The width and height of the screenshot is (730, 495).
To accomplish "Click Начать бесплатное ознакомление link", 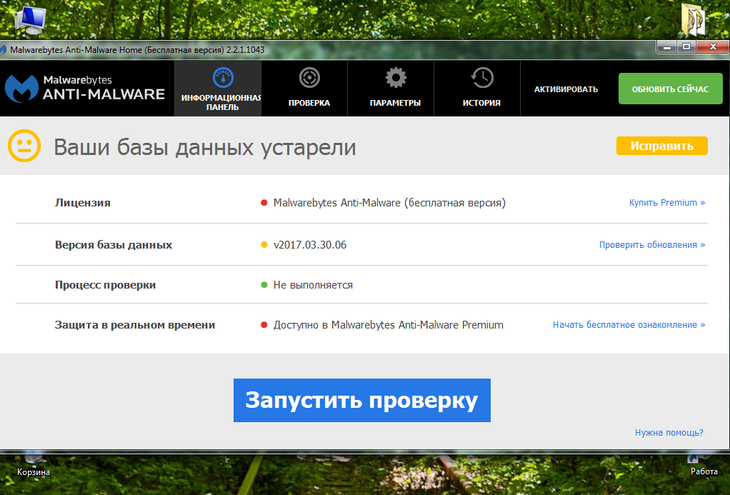I will 629,325.
